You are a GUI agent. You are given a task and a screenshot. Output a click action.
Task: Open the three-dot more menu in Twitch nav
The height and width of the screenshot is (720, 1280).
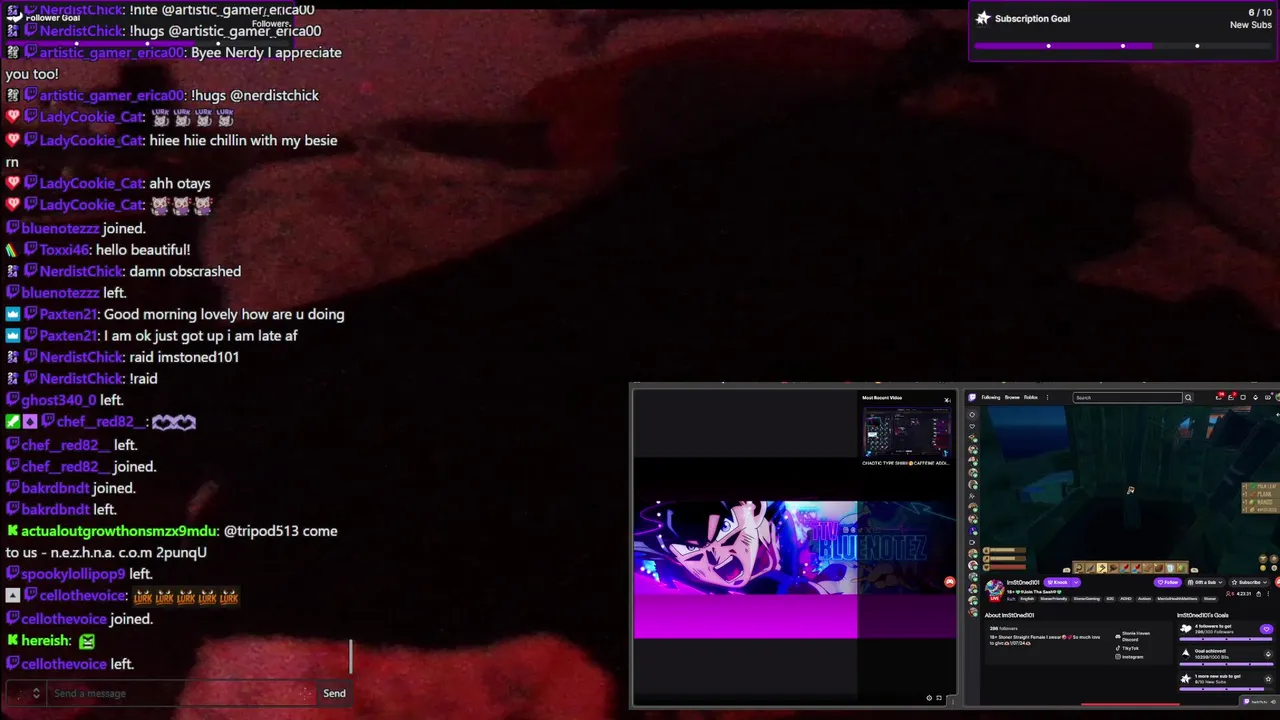pos(1047,397)
